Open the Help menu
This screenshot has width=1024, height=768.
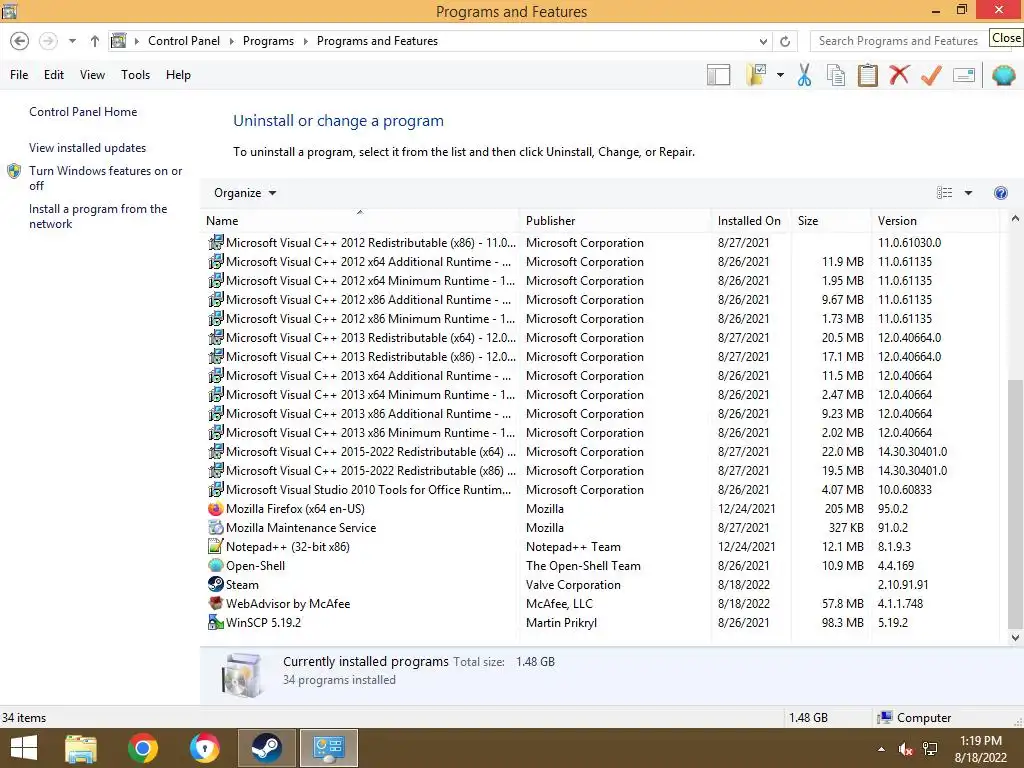point(178,74)
